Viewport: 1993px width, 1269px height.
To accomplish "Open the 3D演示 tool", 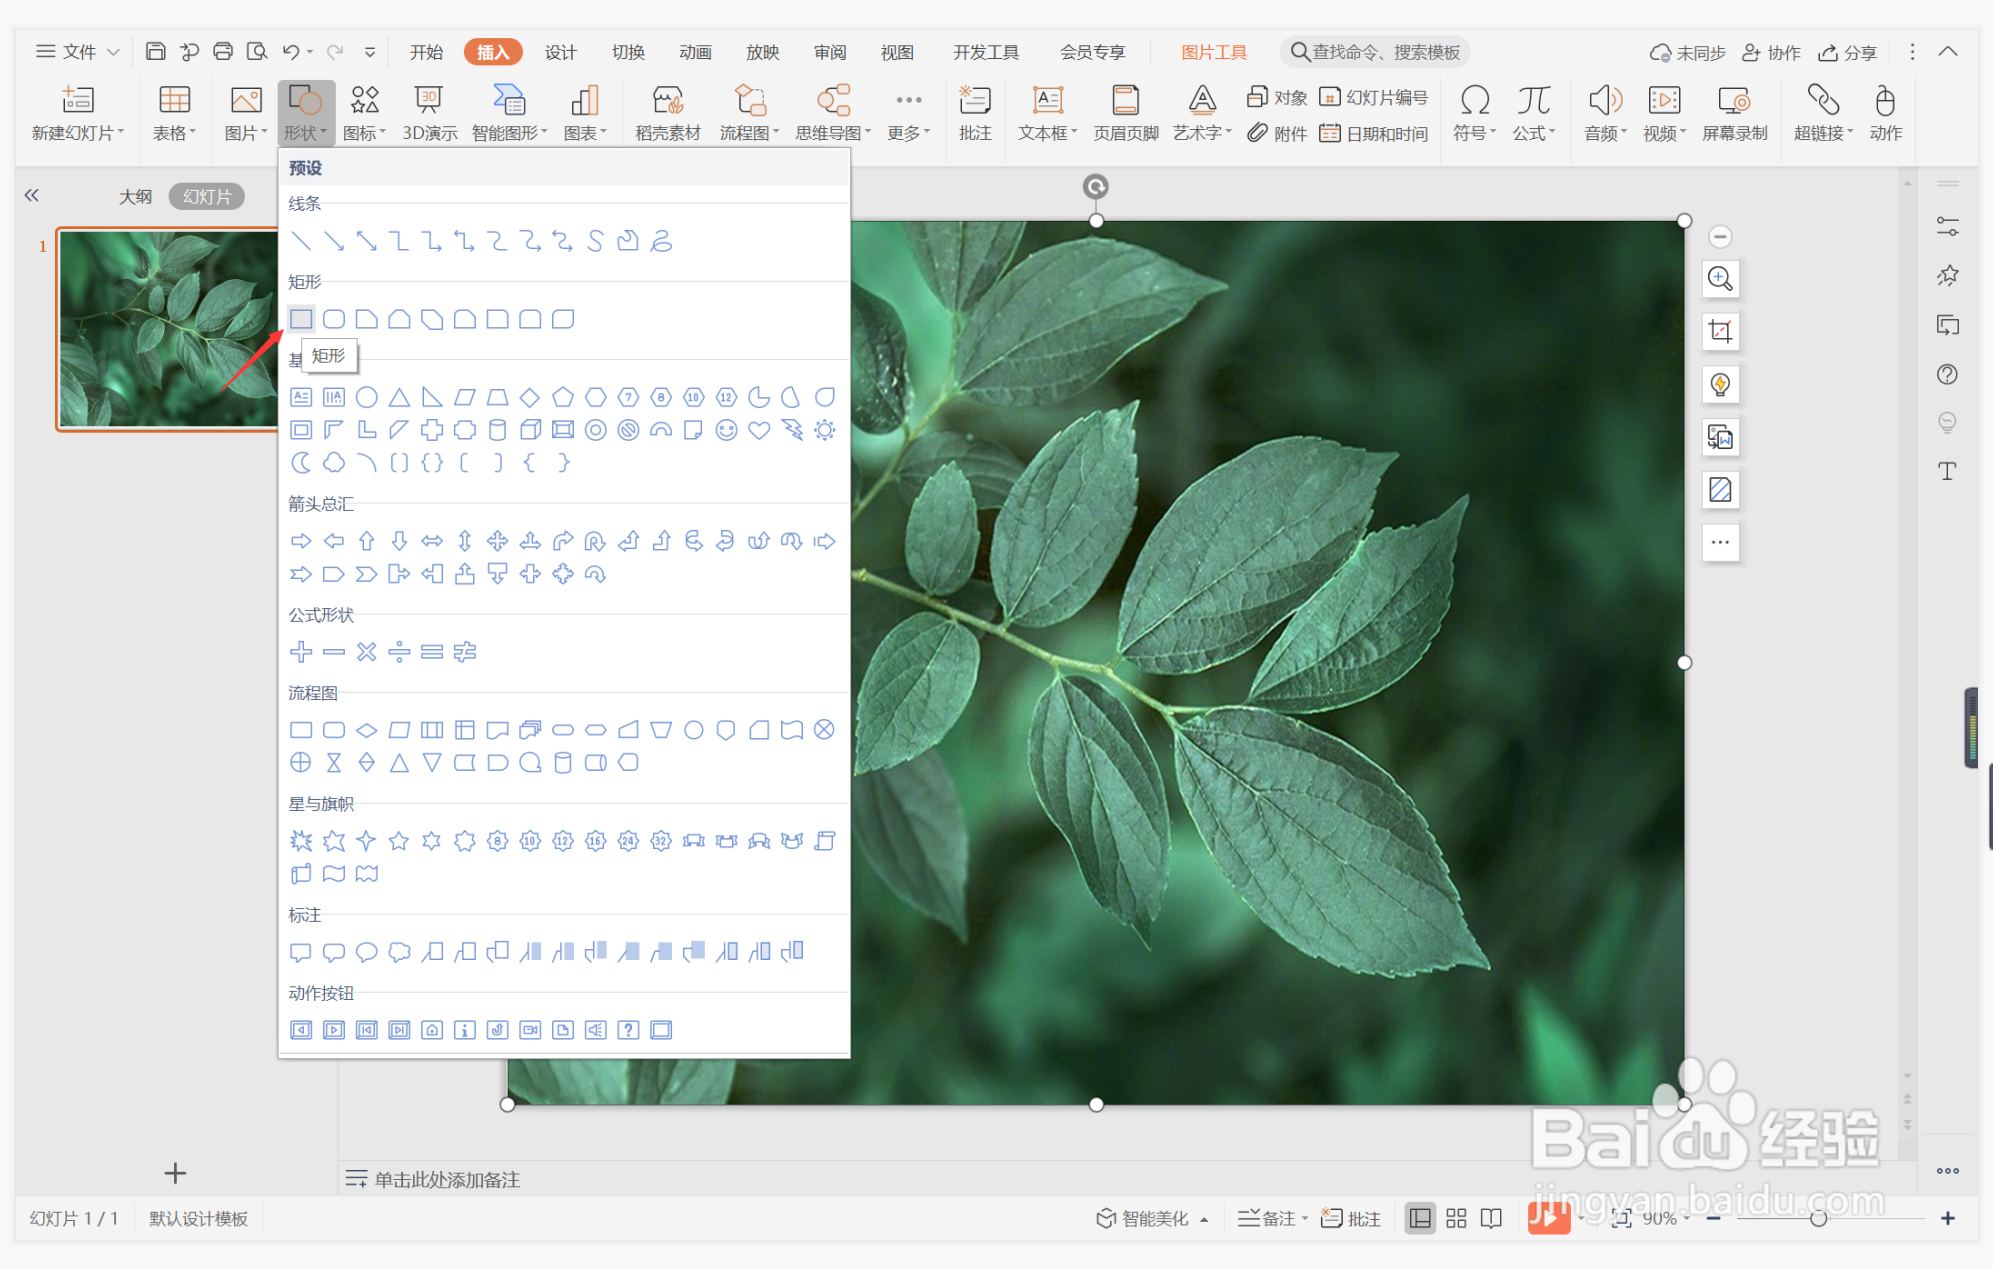I will pyautogui.click(x=429, y=113).
